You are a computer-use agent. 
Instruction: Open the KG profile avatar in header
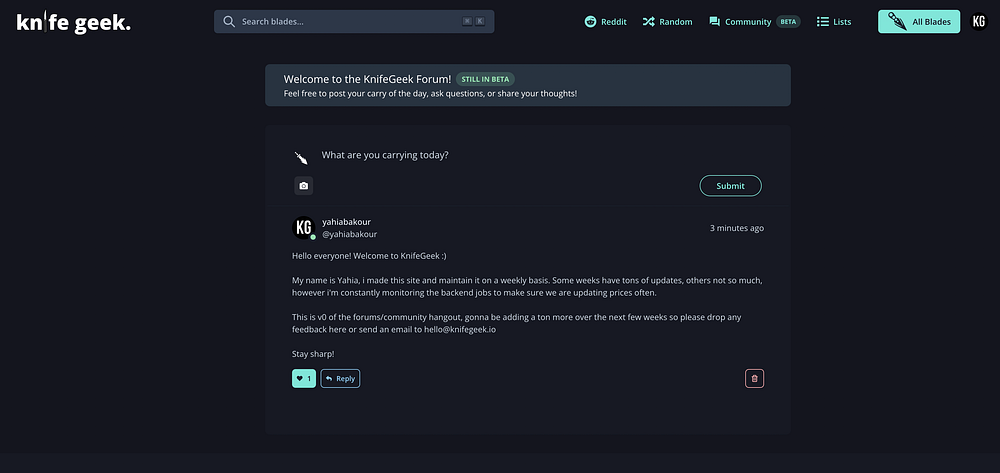pos(979,22)
